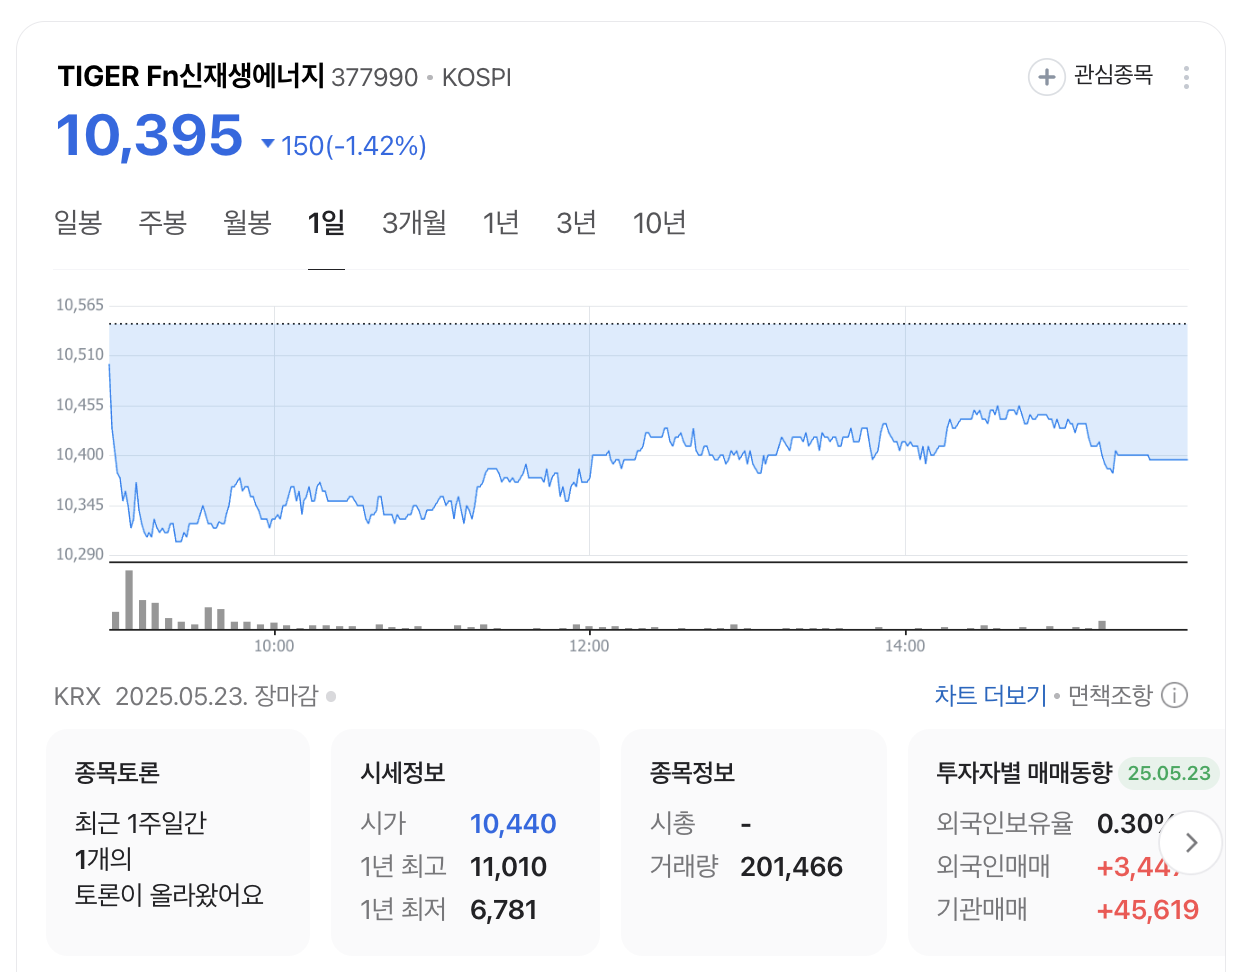Select the 주봉 weekly chart view
The image size is (1240, 972).
[163, 223]
